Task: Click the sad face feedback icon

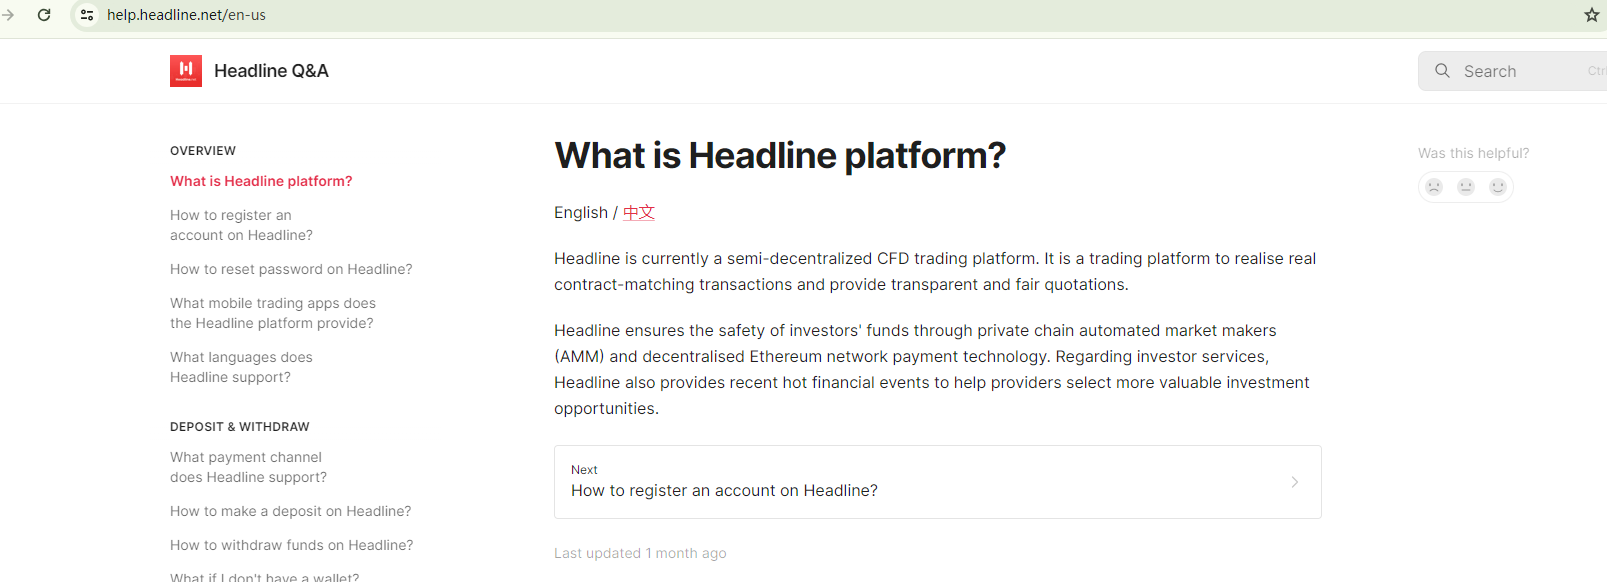Action: (x=1434, y=187)
